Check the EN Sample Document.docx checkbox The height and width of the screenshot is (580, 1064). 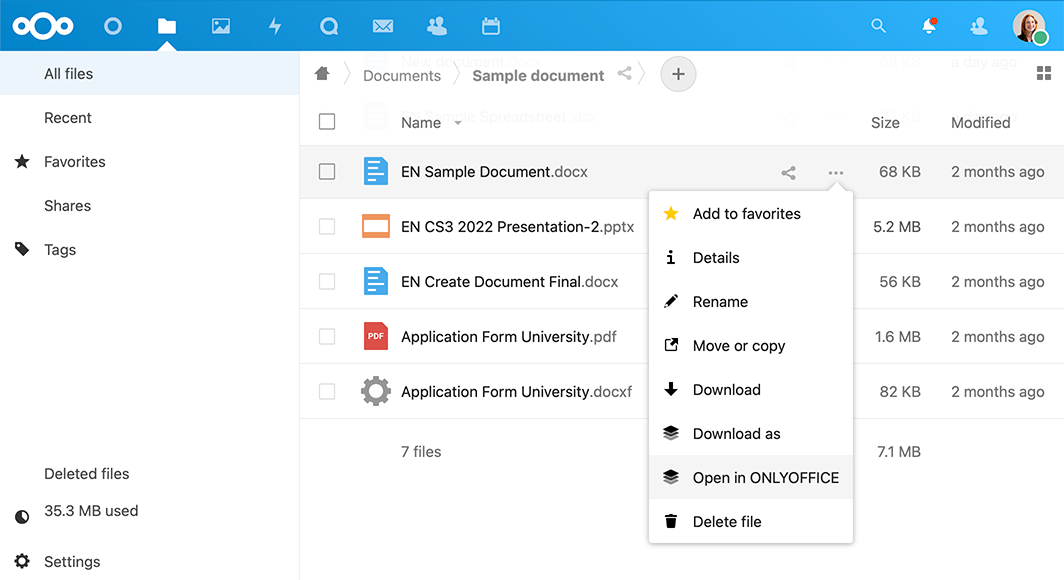(327, 172)
